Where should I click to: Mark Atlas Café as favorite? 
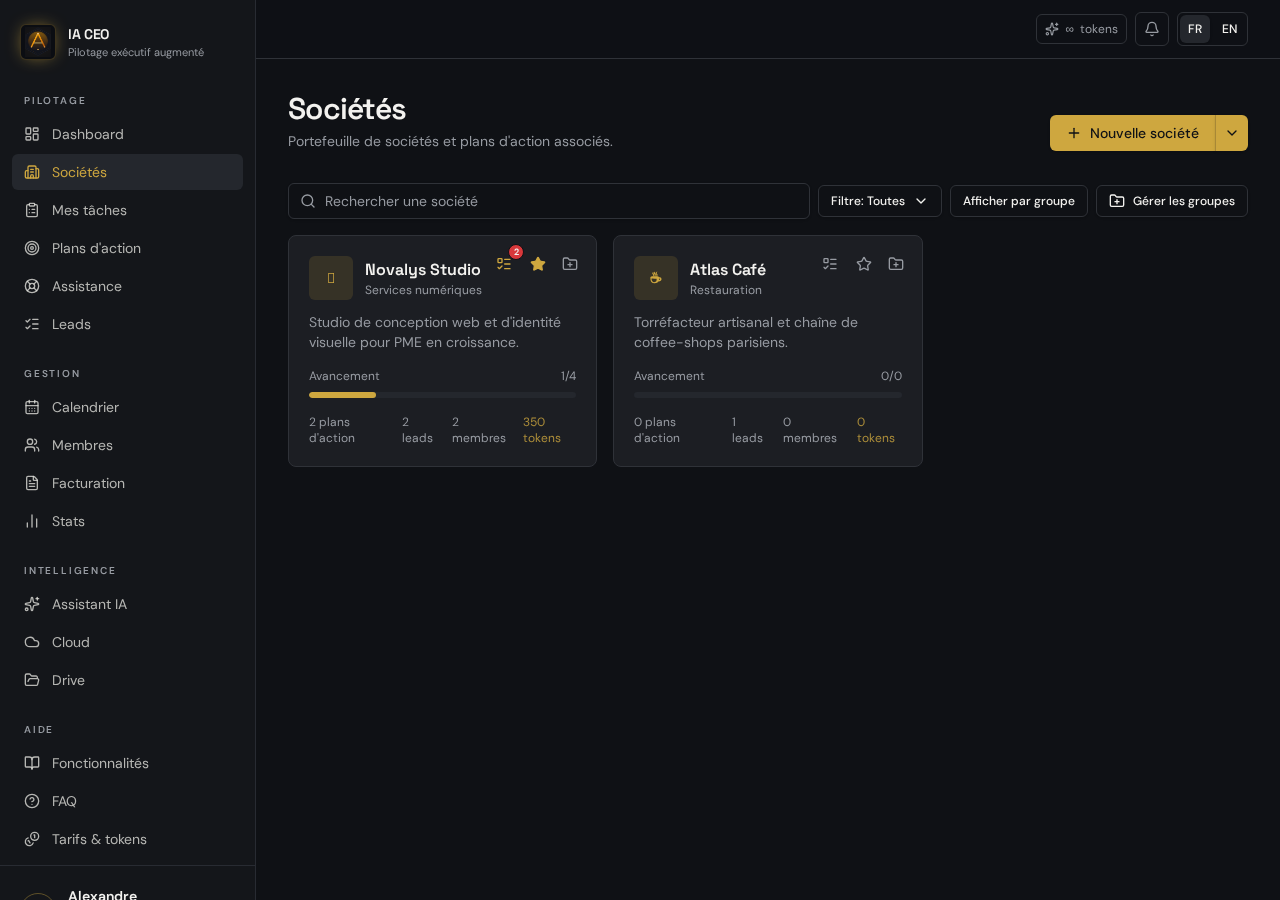tap(864, 264)
